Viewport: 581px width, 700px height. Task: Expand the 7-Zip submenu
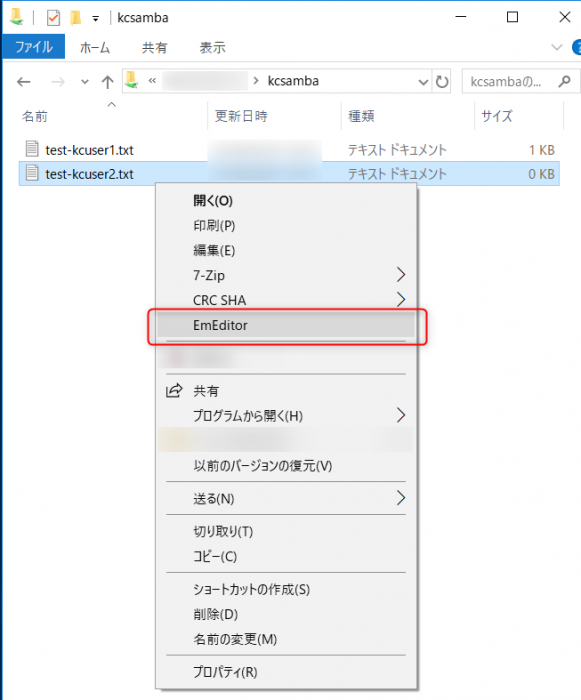click(400, 275)
